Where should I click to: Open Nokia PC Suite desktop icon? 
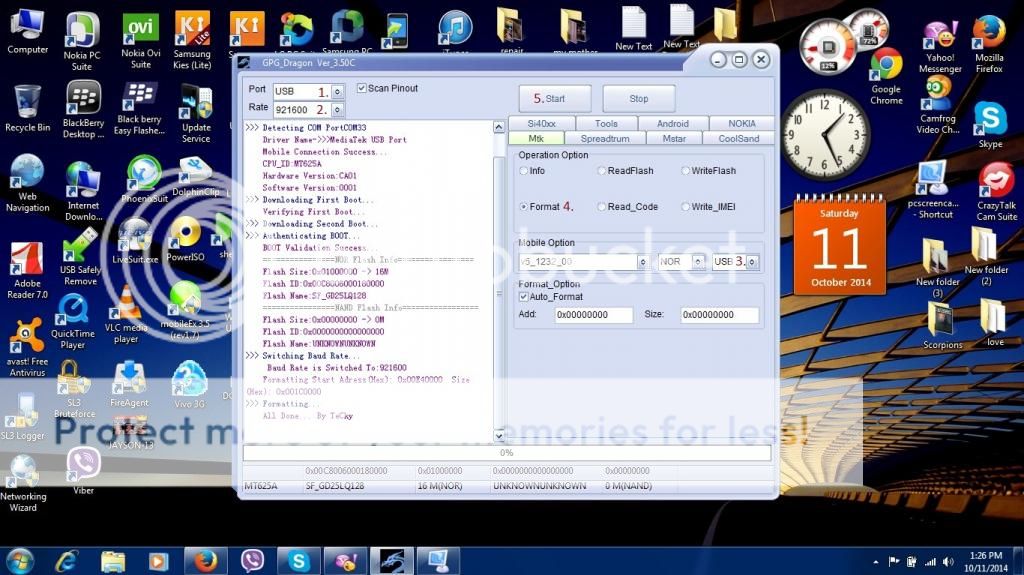[82, 31]
